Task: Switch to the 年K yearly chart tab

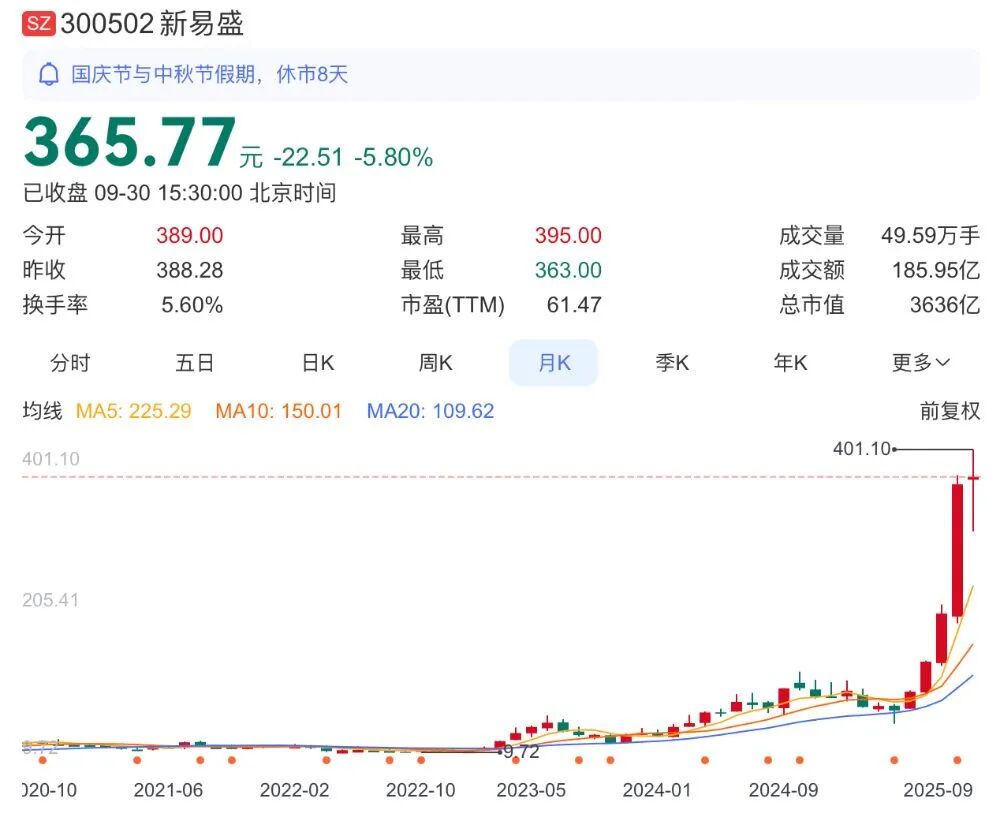Action: click(790, 363)
